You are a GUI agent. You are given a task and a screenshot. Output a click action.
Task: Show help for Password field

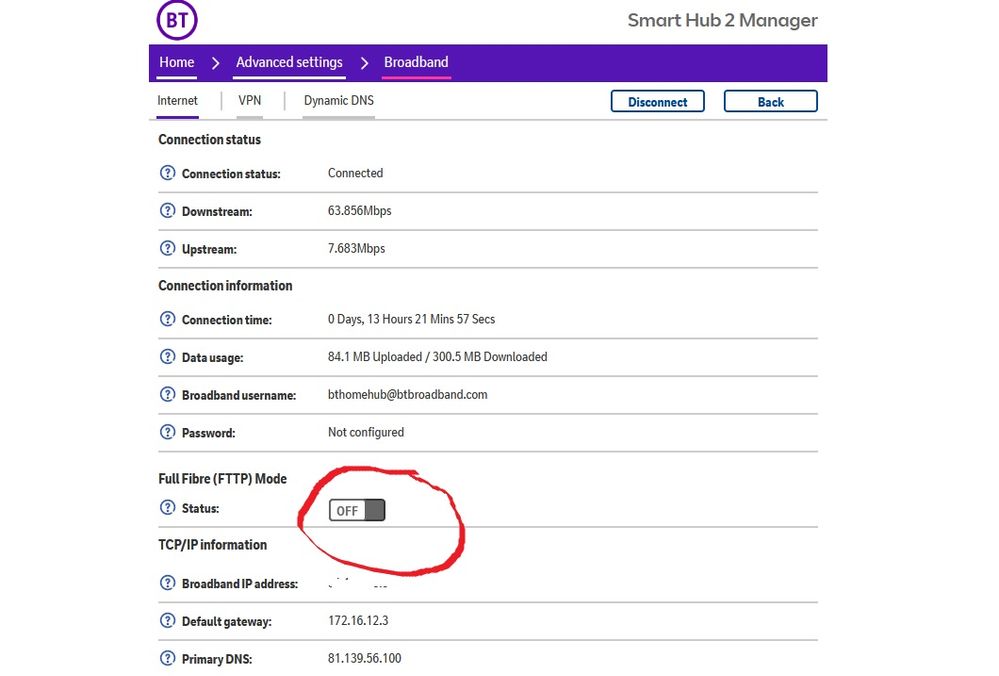click(168, 433)
